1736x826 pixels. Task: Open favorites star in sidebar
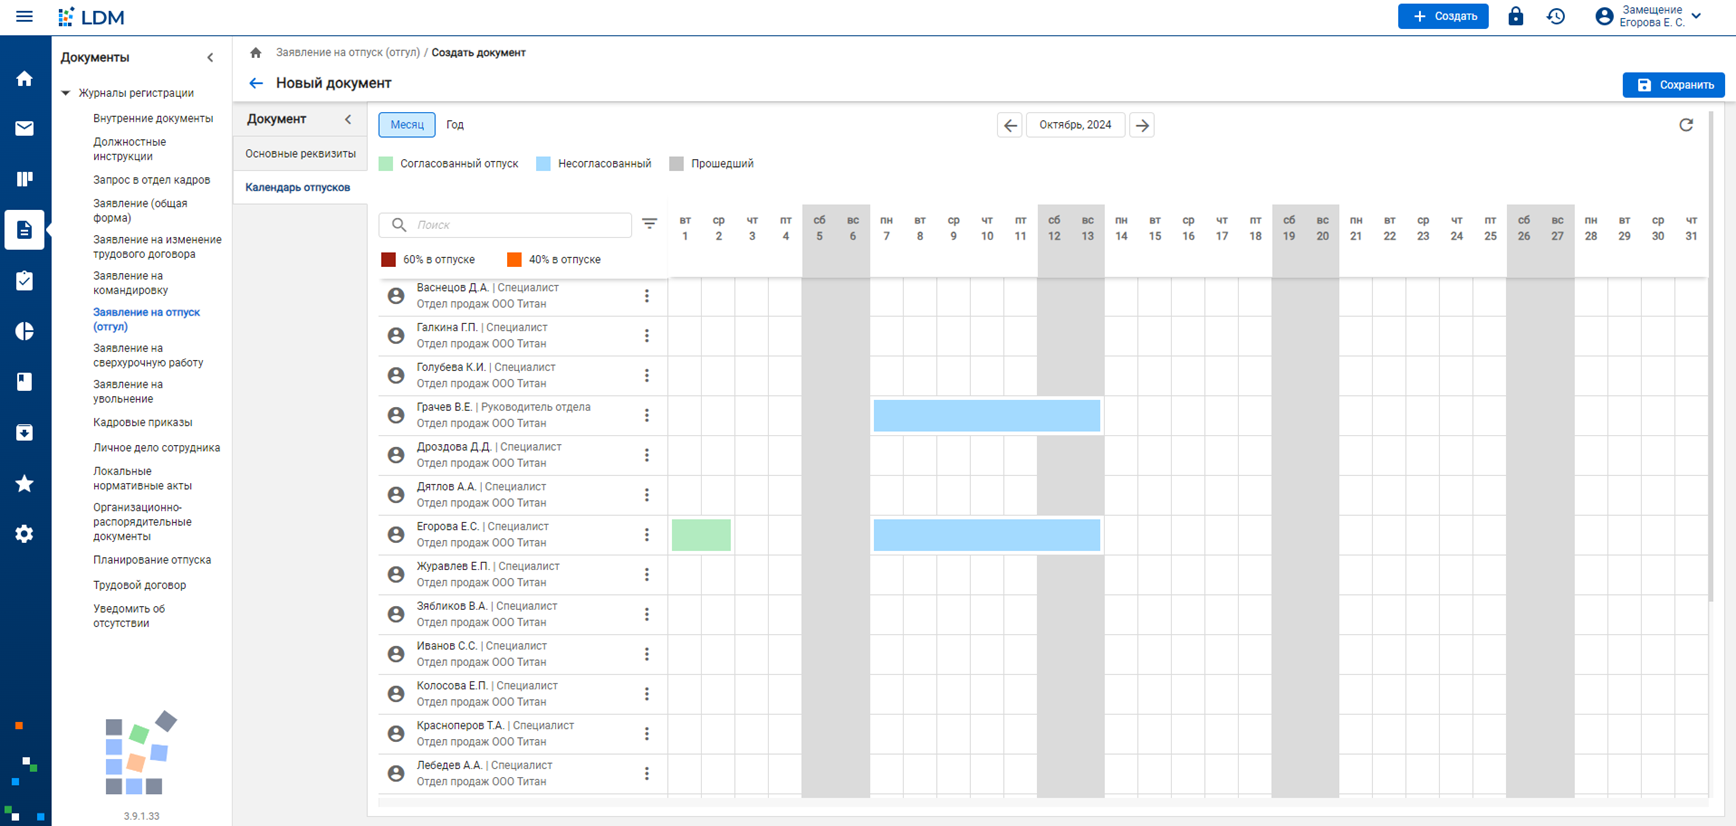click(x=25, y=483)
